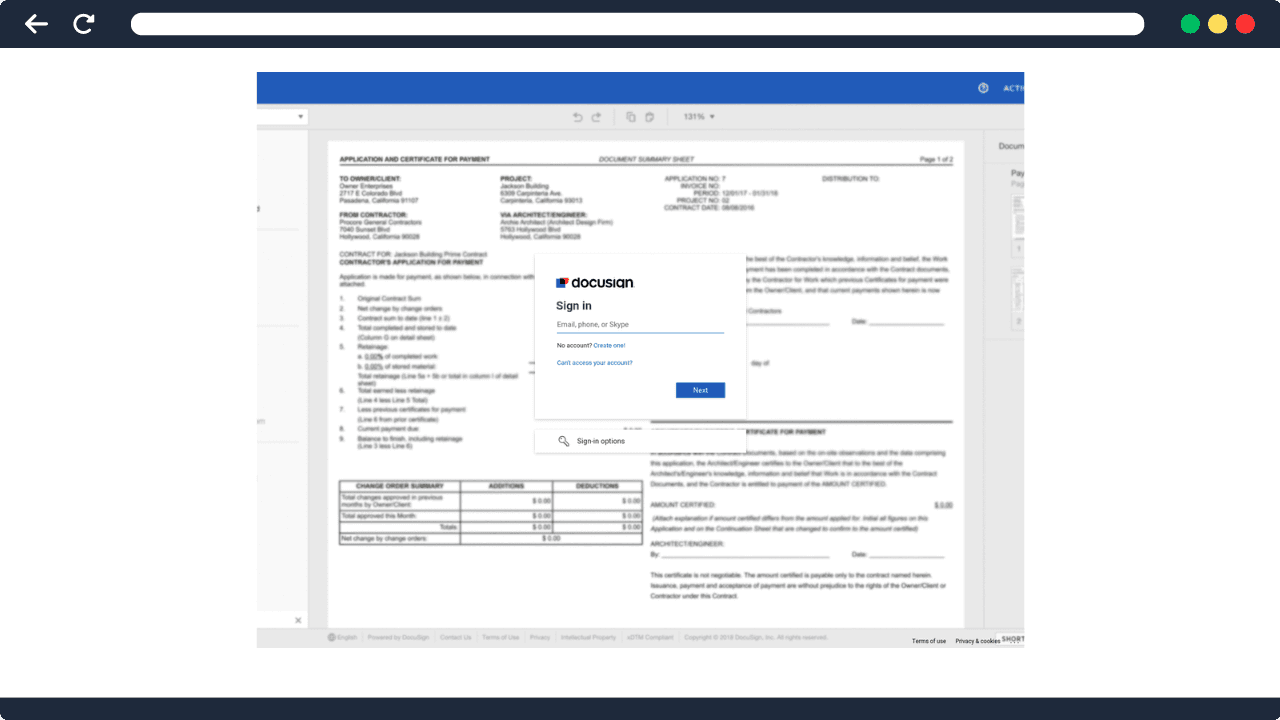Open the blurred Terms of Use footer link
This screenshot has width=1280, height=720.
coord(500,637)
